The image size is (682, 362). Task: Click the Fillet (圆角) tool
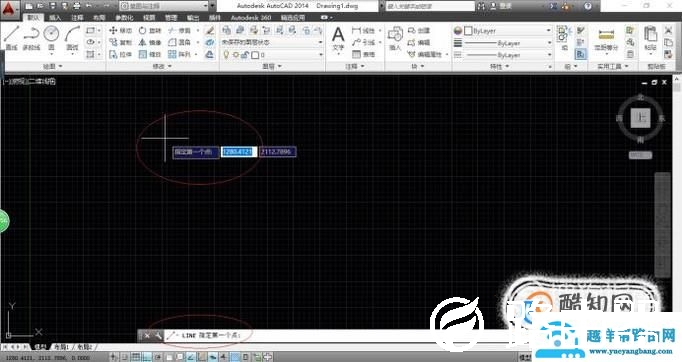tap(180, 42)
